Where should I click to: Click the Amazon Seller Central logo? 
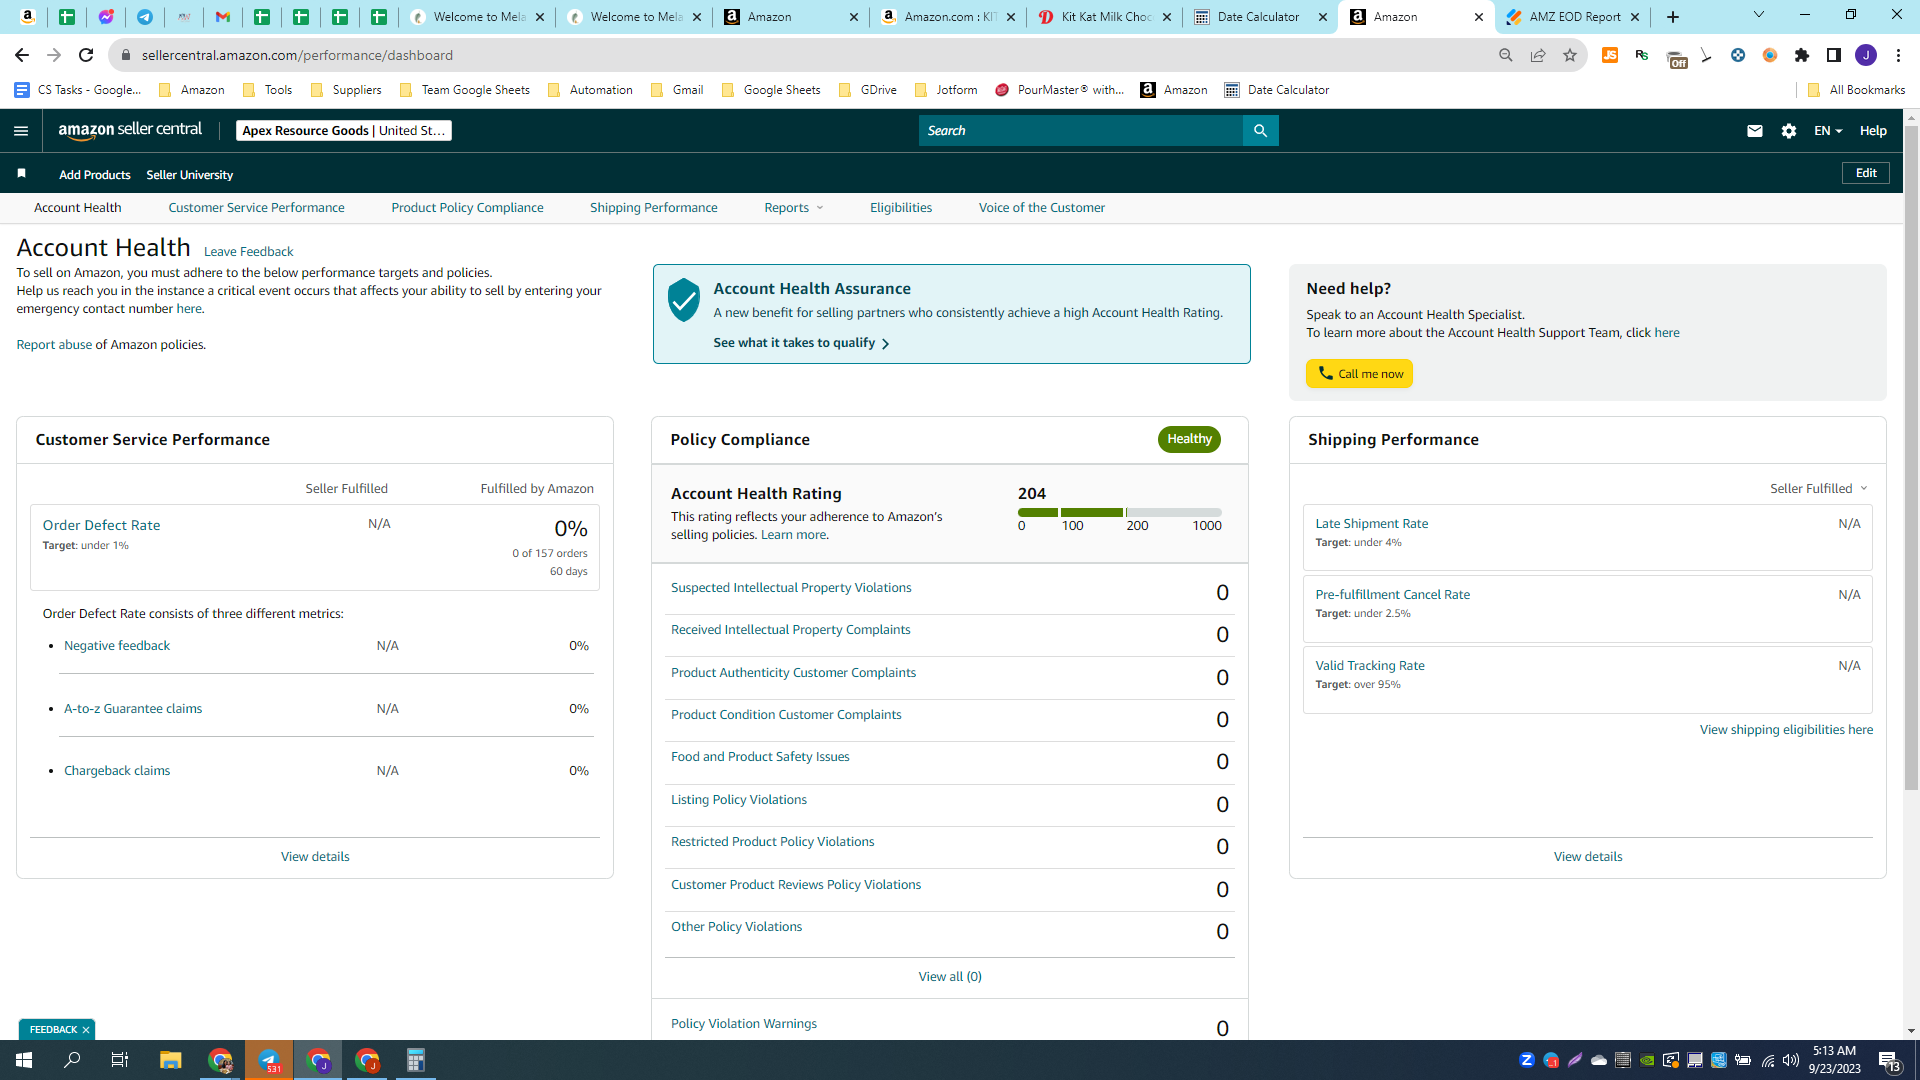click(130, 130)
